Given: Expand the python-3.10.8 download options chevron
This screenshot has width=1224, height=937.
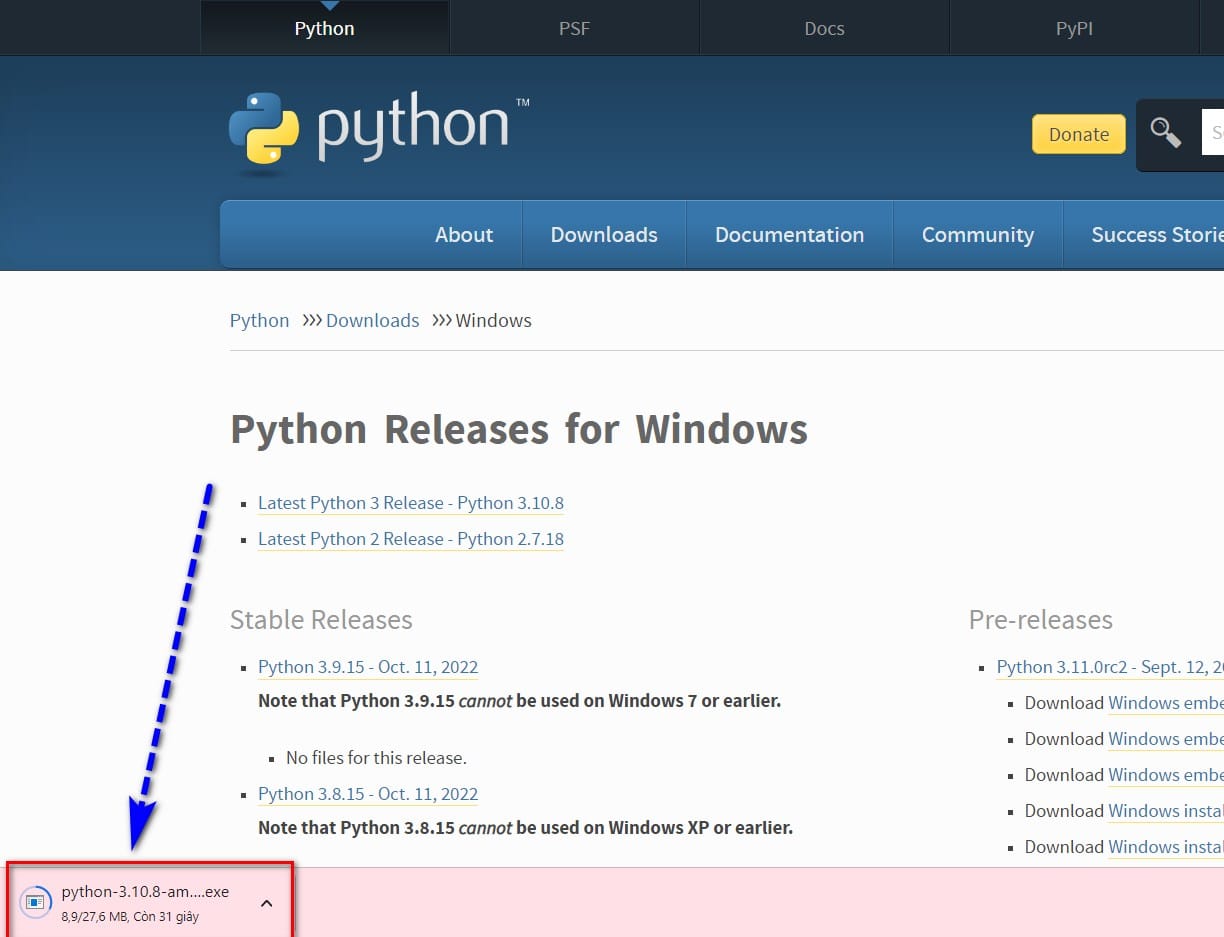Looking at the screenshot, I should click(x=266, y=903).
